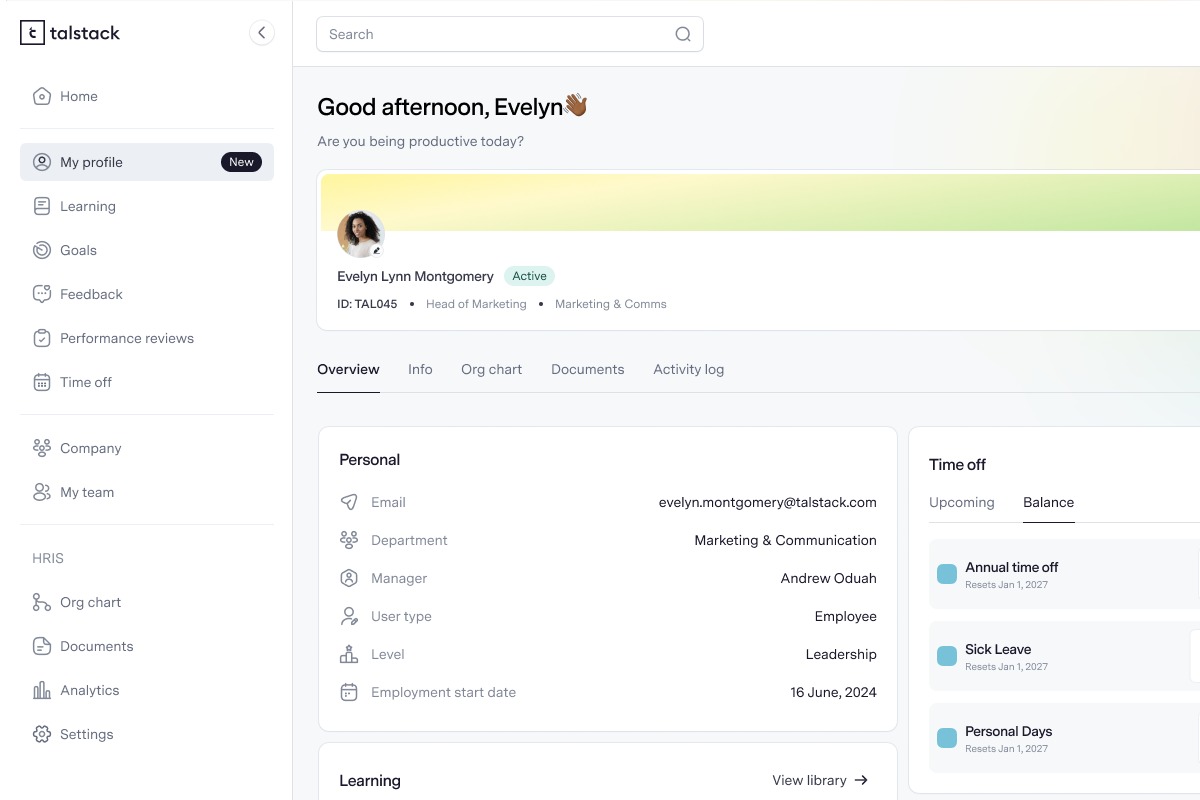Open View library link

(821, 780)
